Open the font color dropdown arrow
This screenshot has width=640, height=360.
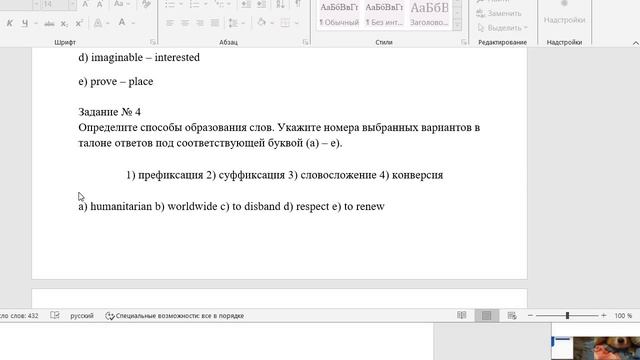click(x=133, y=23)
